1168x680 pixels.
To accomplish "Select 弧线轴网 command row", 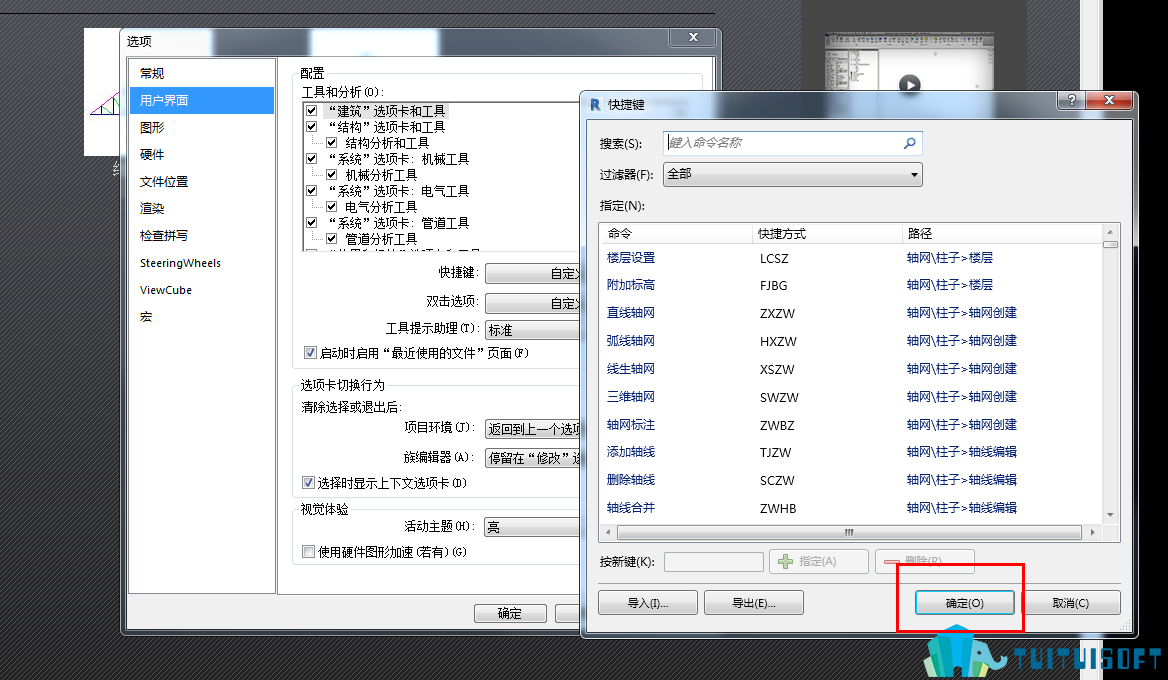I will point(851,341).
